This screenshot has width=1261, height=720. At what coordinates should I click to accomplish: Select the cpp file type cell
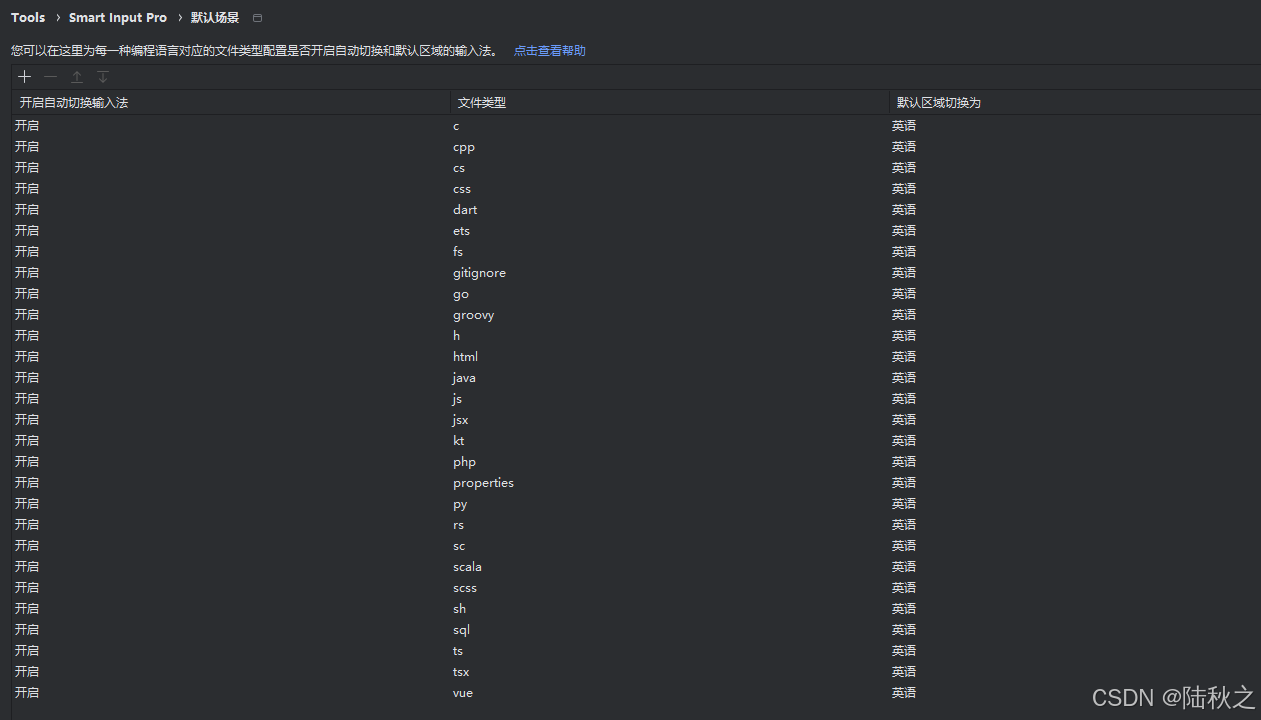coord(464,147)
